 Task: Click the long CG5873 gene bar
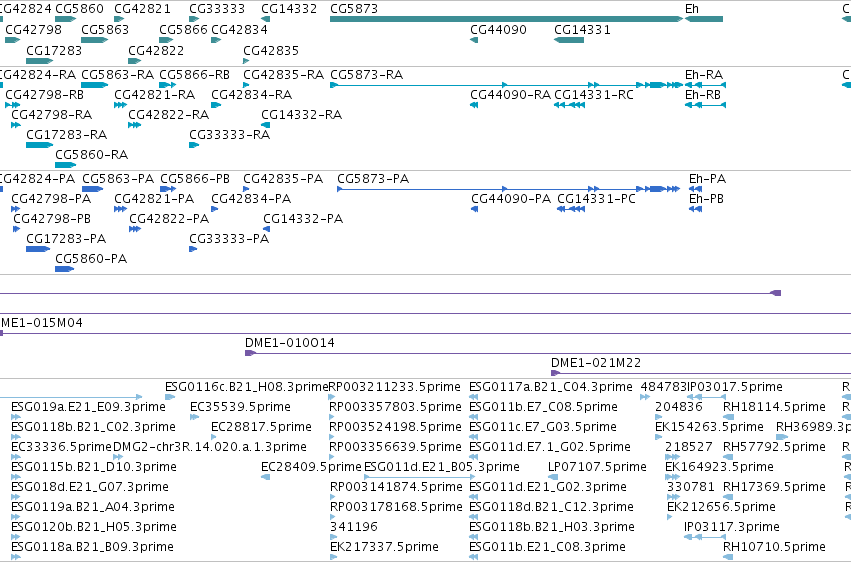506,19
